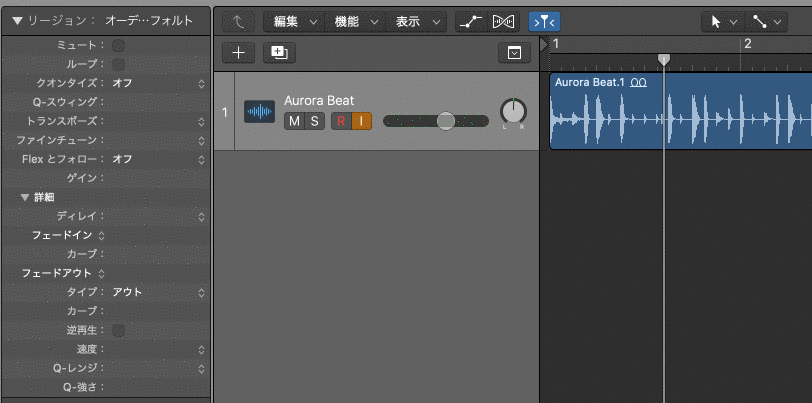Enable the 逆再生 checkbox
Viewport: 812px width, 403px height.
click(119, 330)
